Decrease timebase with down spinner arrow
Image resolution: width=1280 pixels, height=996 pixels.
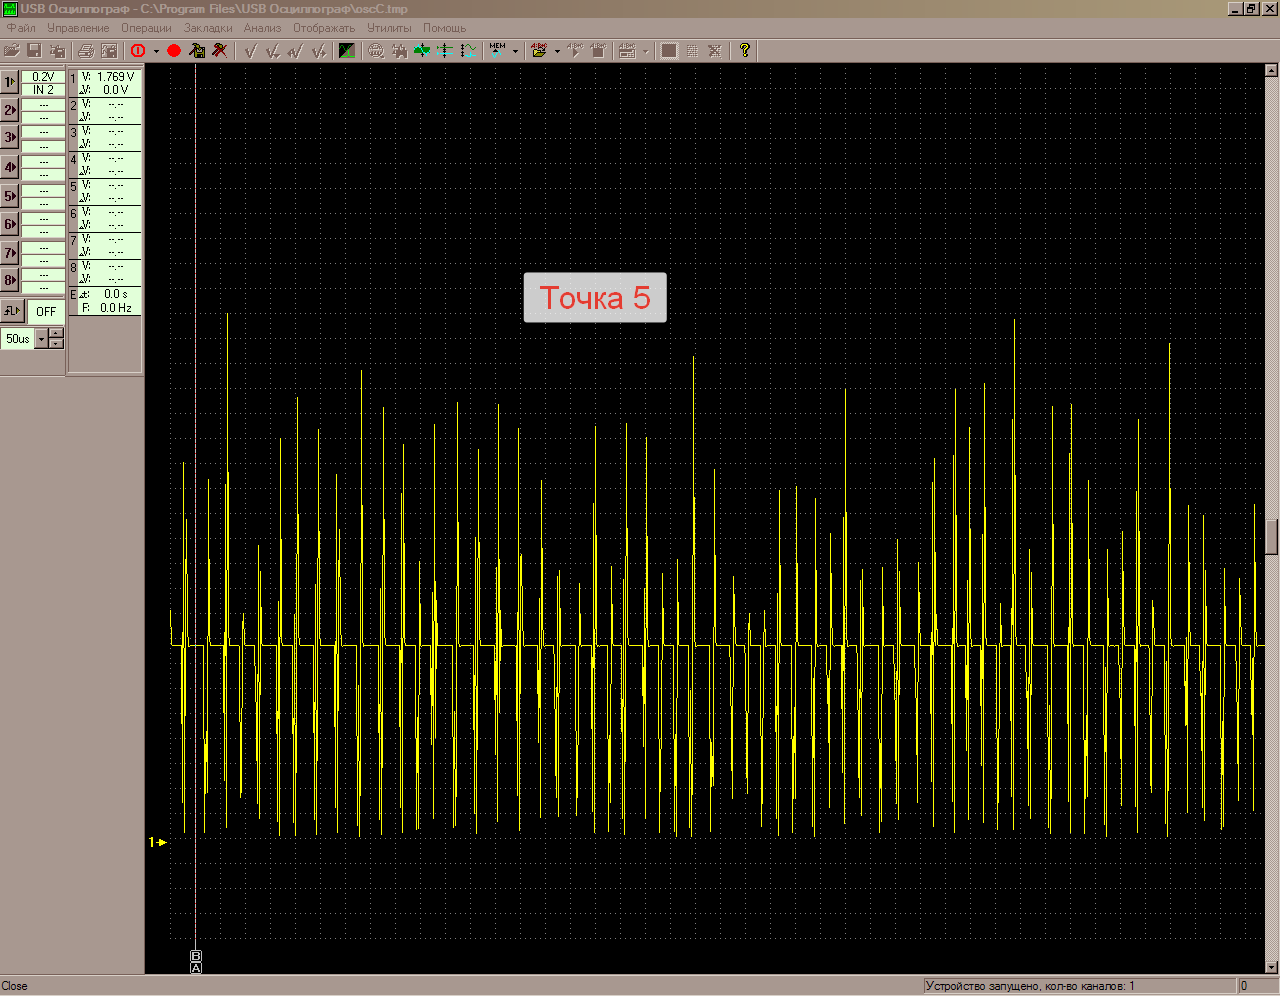tap(56, 344)
